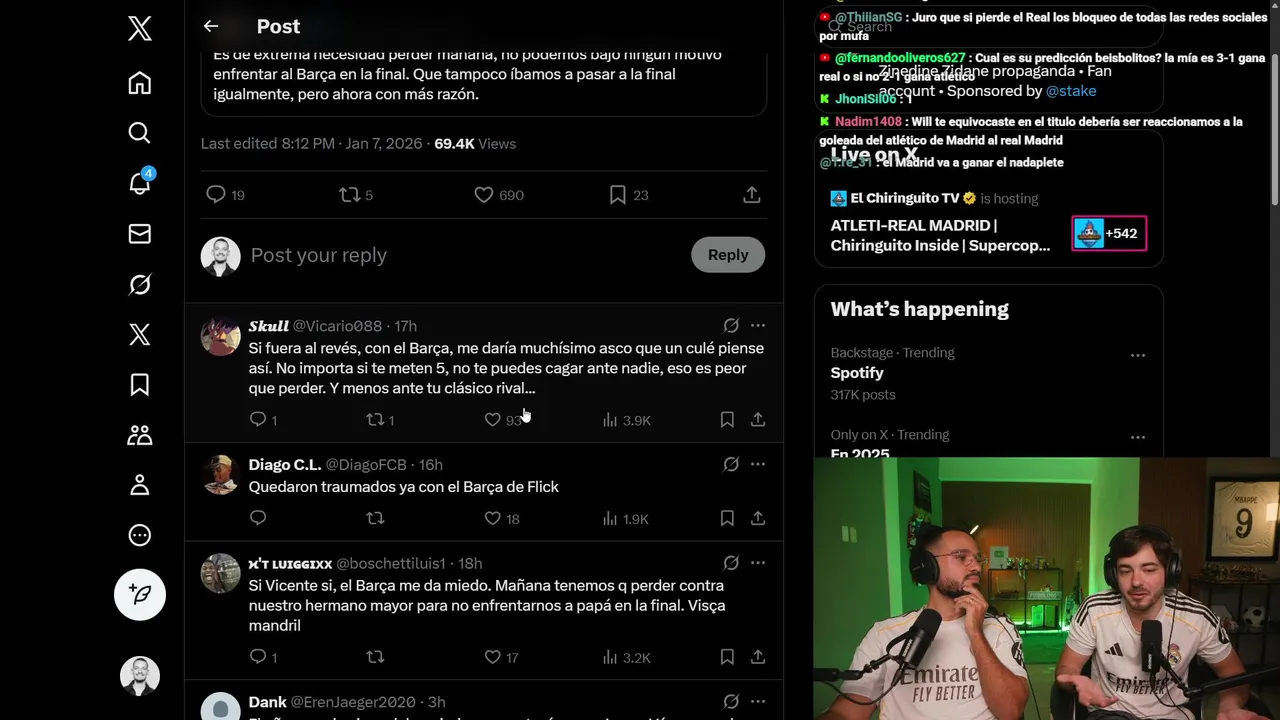Open Bookmarks icon in left sidebar
This screenshot has height=720, width=1280.
click(x=140, y=385)
